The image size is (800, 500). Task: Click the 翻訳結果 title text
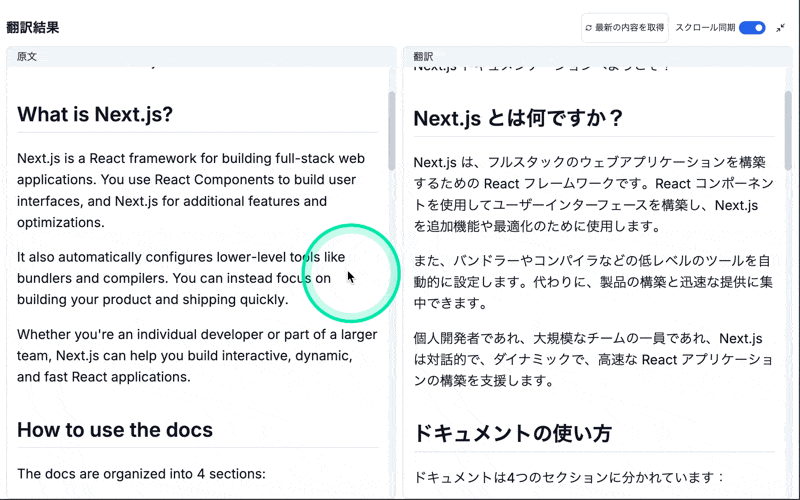click(x=33, y=27)
